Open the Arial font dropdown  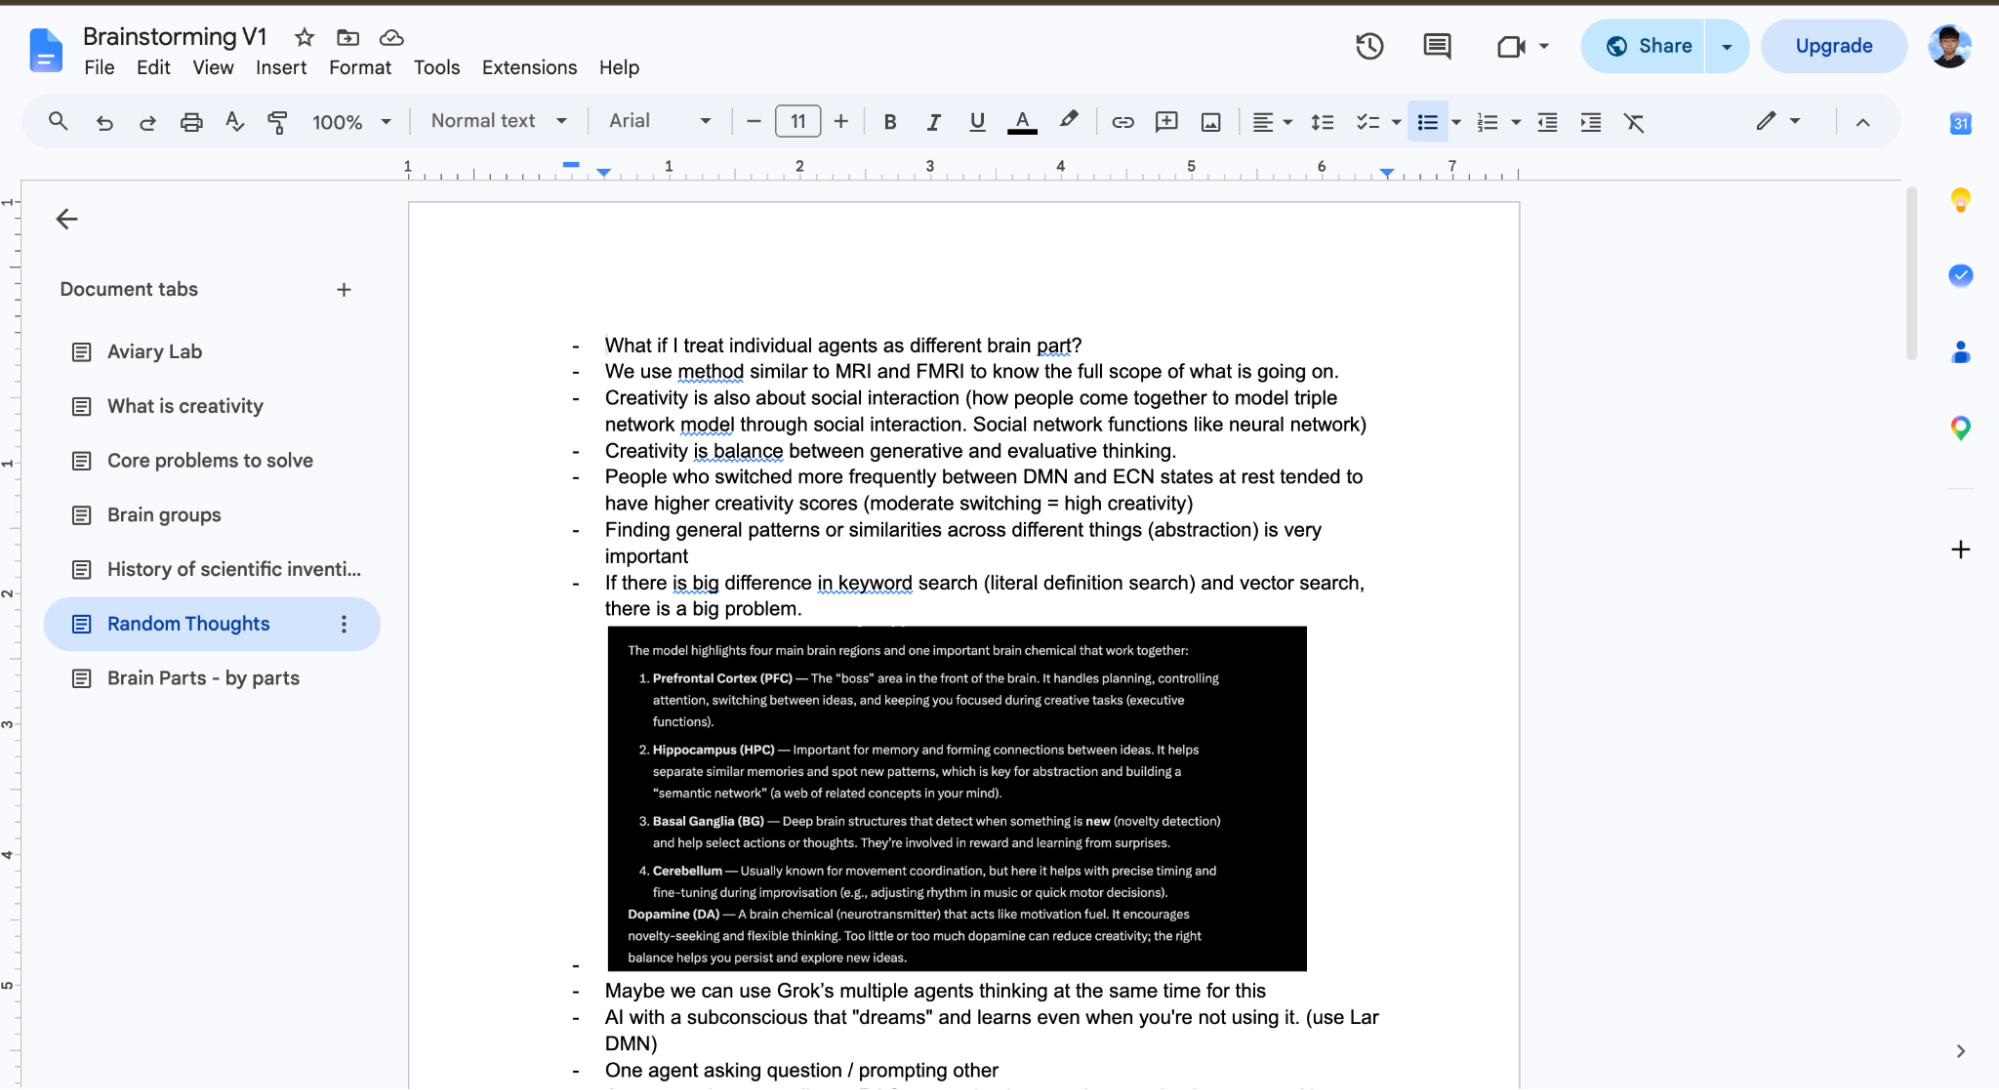tap(659, 121)
